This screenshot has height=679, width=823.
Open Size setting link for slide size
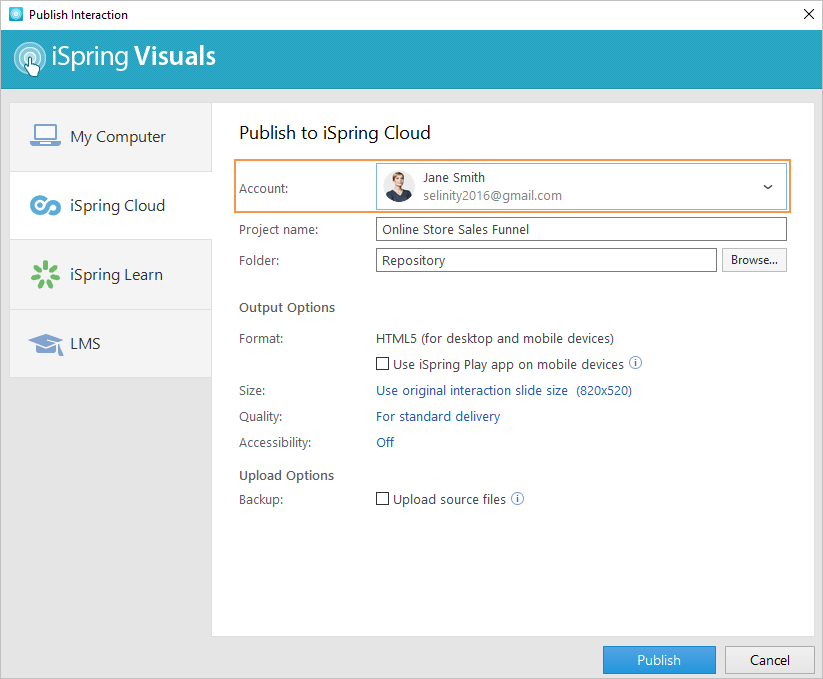503,390
